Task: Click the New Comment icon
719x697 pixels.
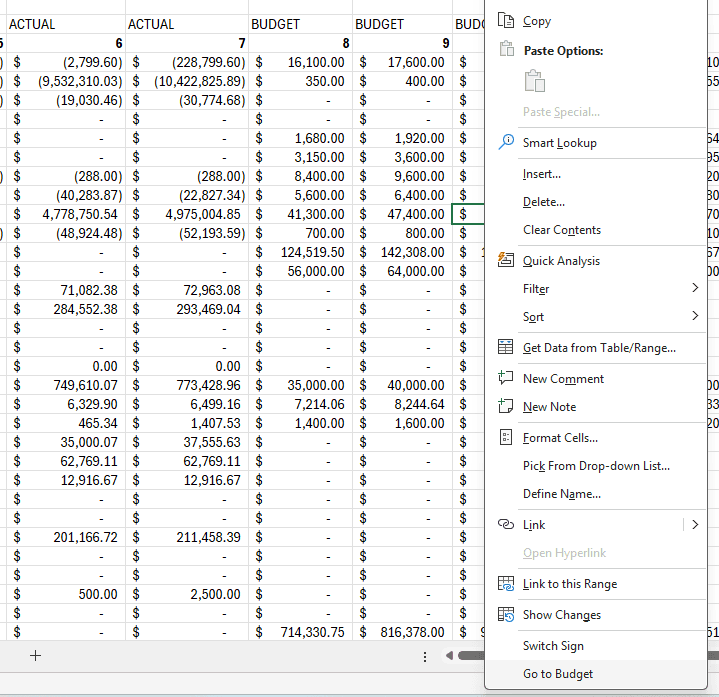Action: point(506,378)
